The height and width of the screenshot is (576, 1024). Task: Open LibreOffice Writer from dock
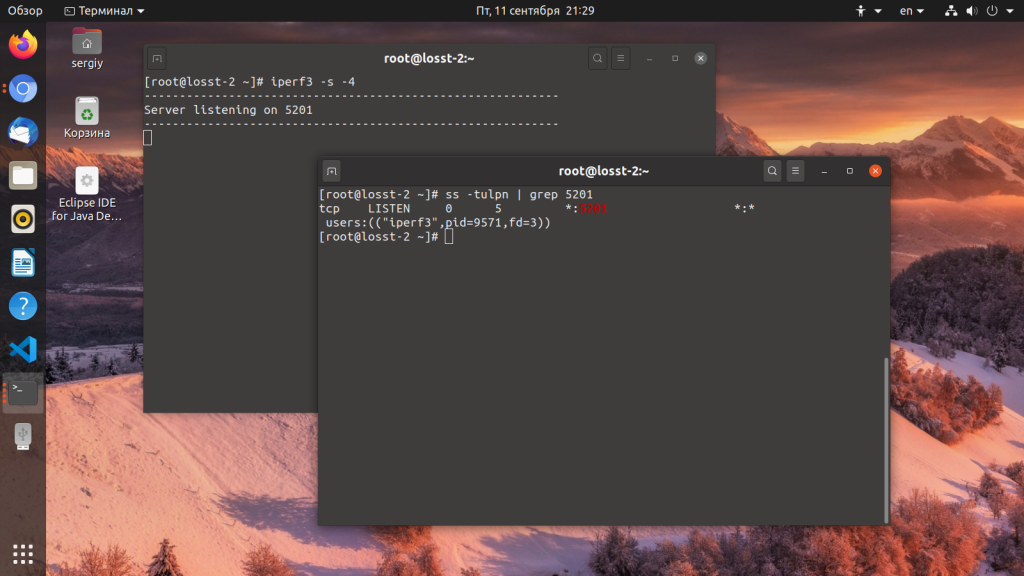click(x=23, y=263)
